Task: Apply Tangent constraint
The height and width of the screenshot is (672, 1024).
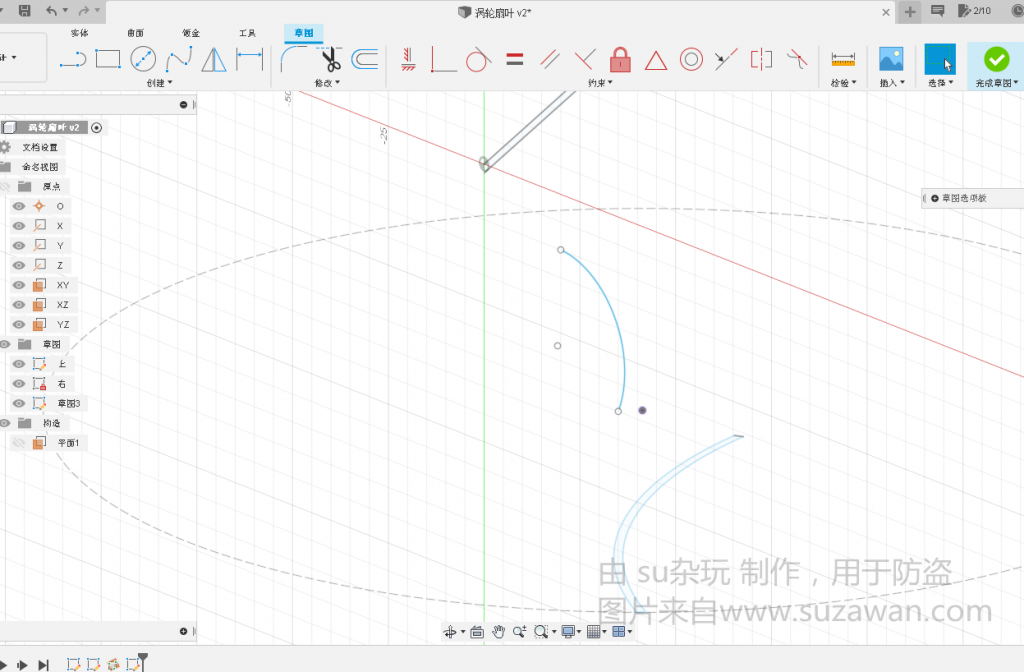Action: click(478, 59)
